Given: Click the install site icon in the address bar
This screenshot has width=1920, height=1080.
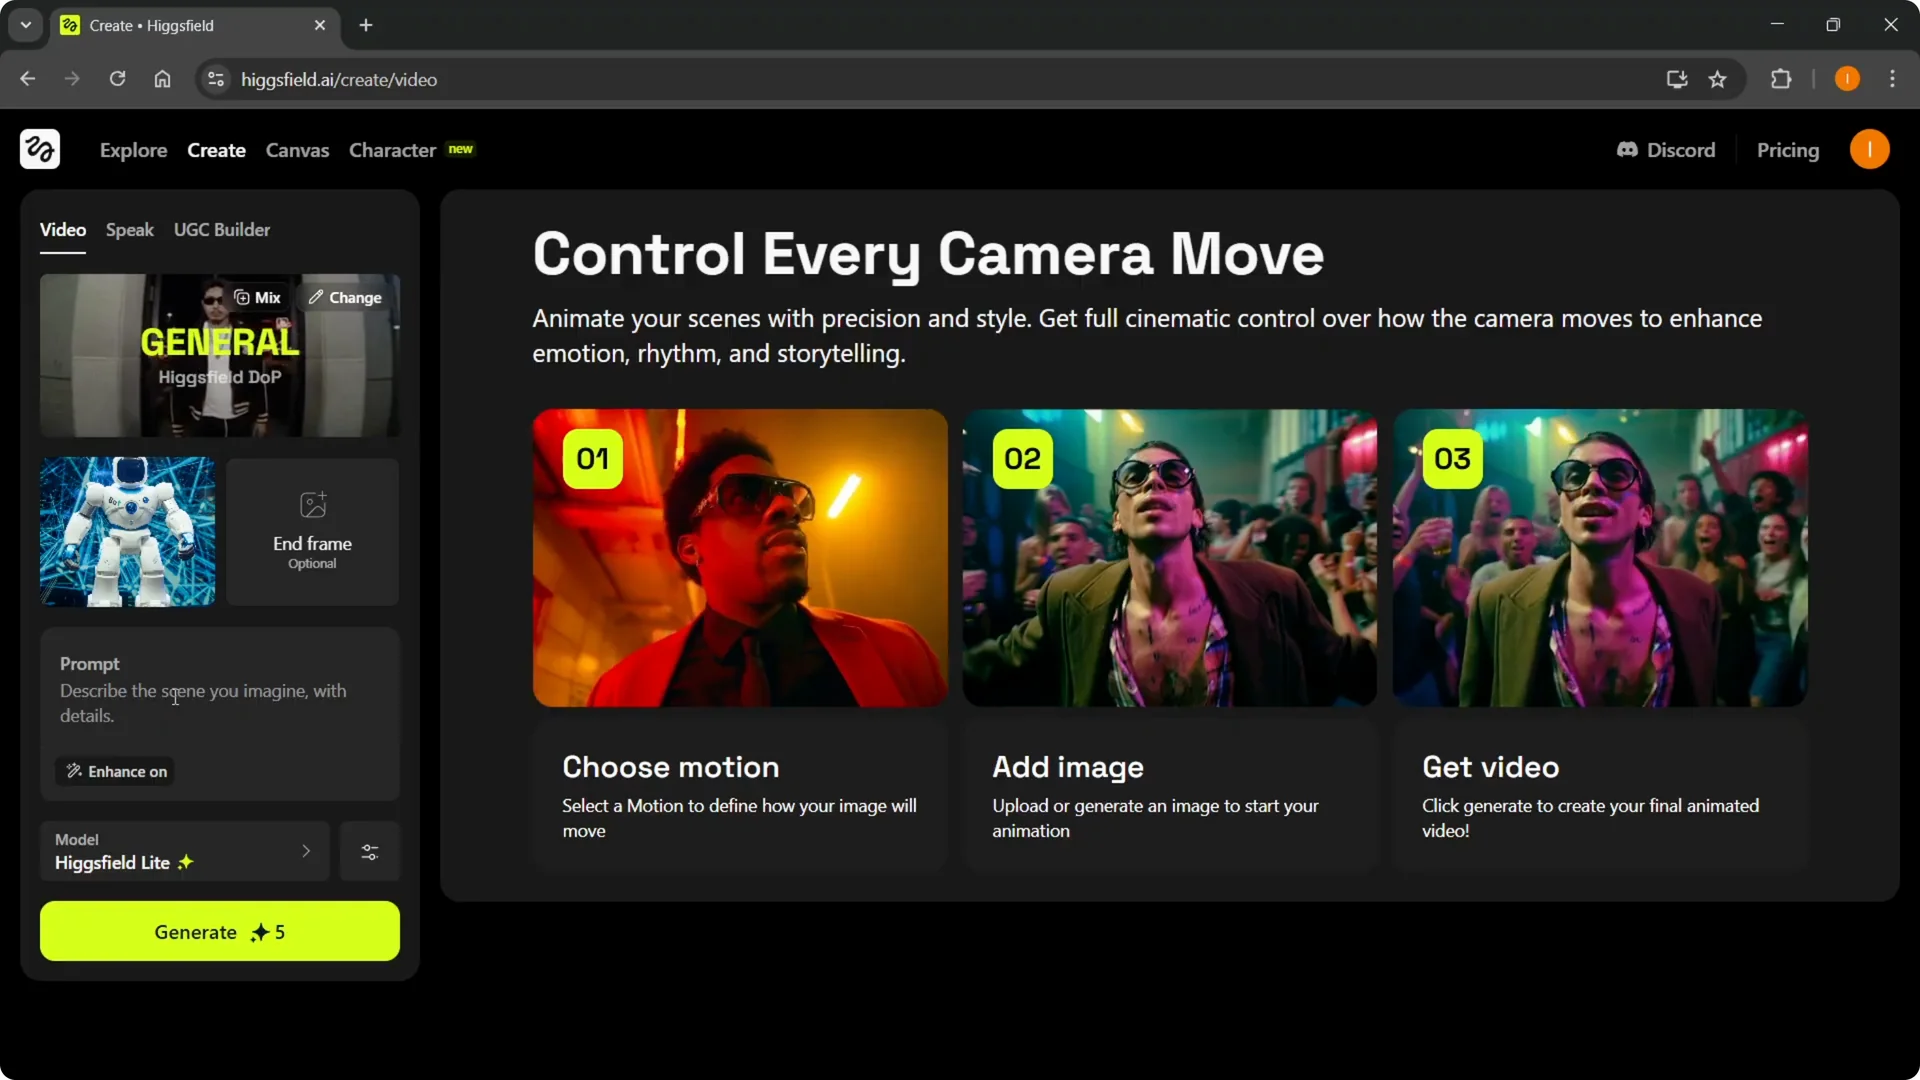Looking at the screenshot, I should coord(1676,79).
